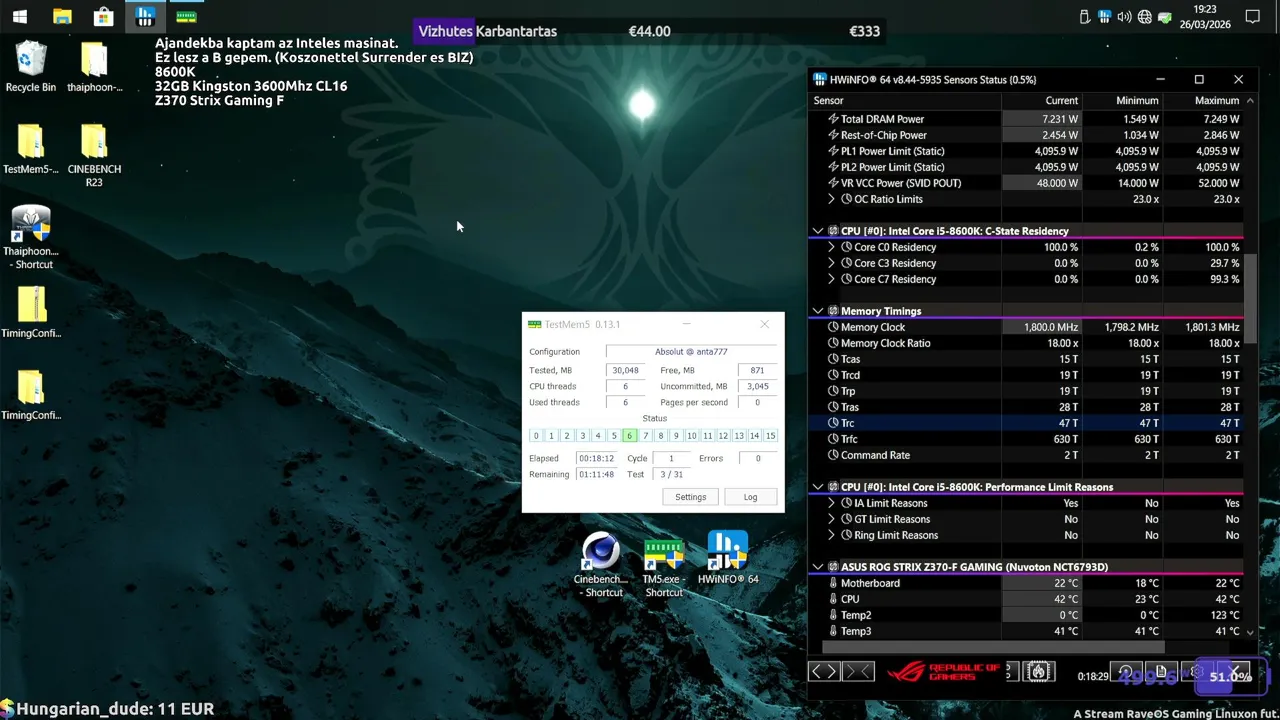Click the Errors value field in TestMem5

click(x=758, y=458)
